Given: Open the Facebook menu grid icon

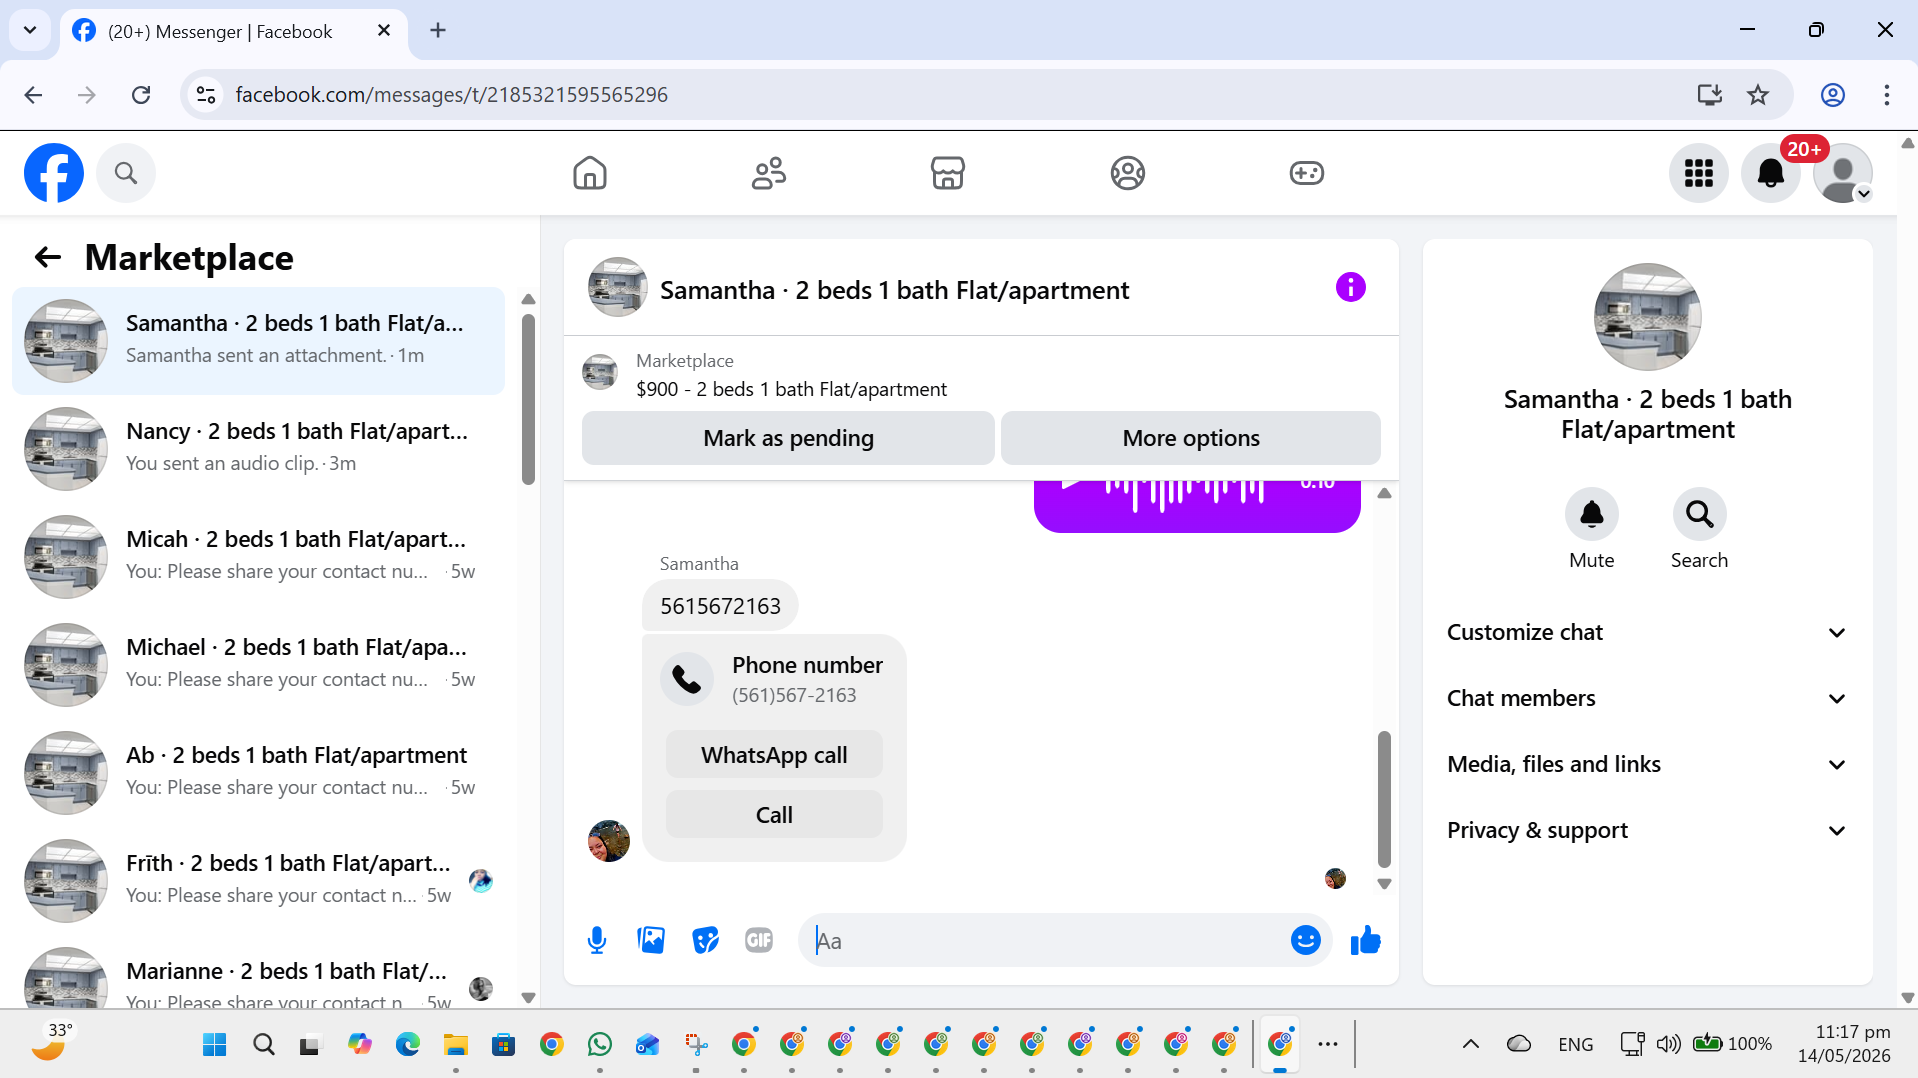Looking at the screenshot, I should pyautogui.click(x=1699, y=173).
